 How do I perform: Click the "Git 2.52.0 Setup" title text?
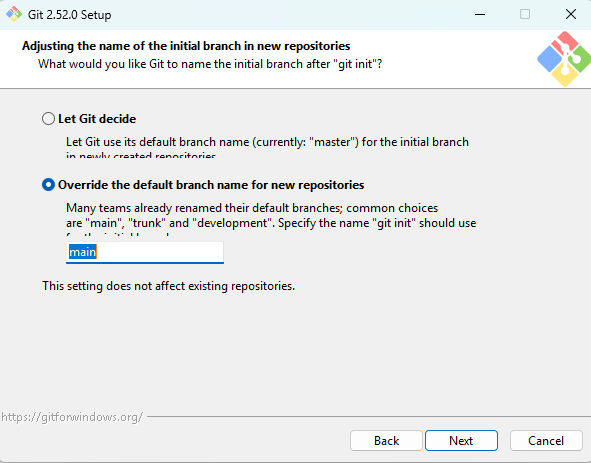pos(69,15)
